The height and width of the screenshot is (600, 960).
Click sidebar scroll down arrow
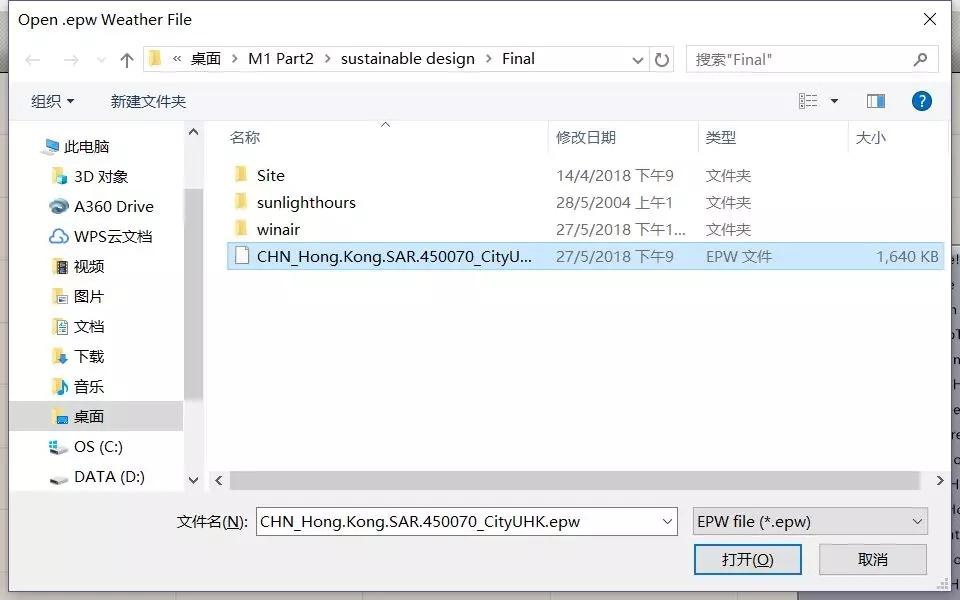[193, 481]
